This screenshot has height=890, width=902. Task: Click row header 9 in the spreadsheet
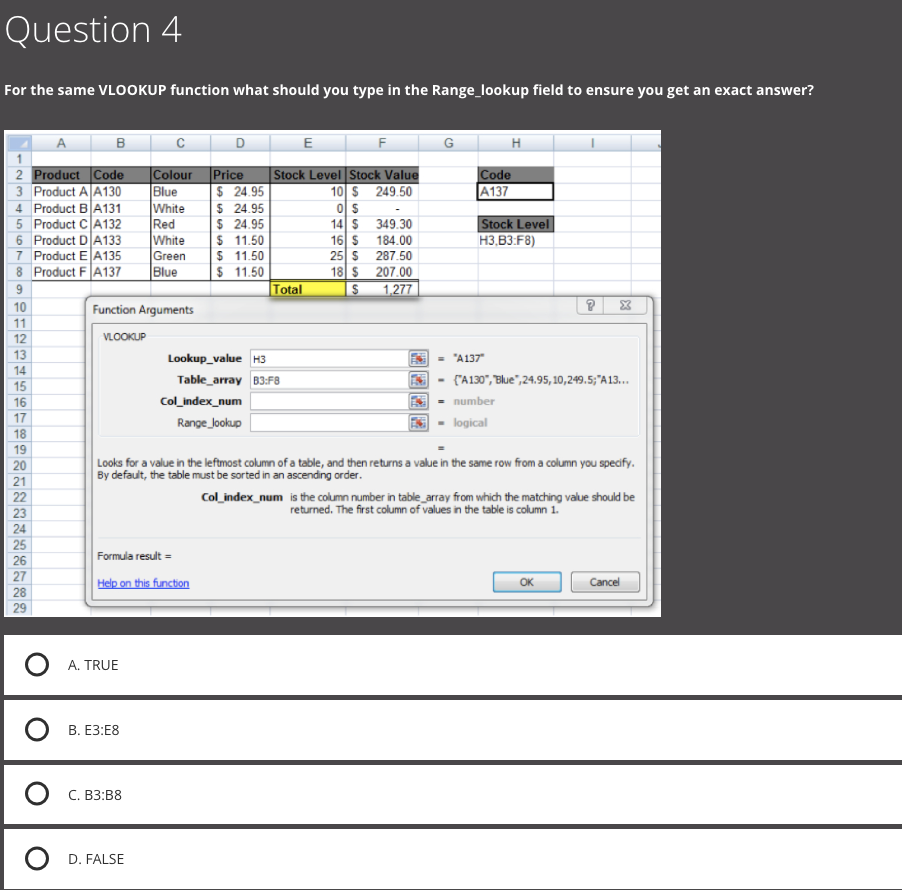pos(20,288)
